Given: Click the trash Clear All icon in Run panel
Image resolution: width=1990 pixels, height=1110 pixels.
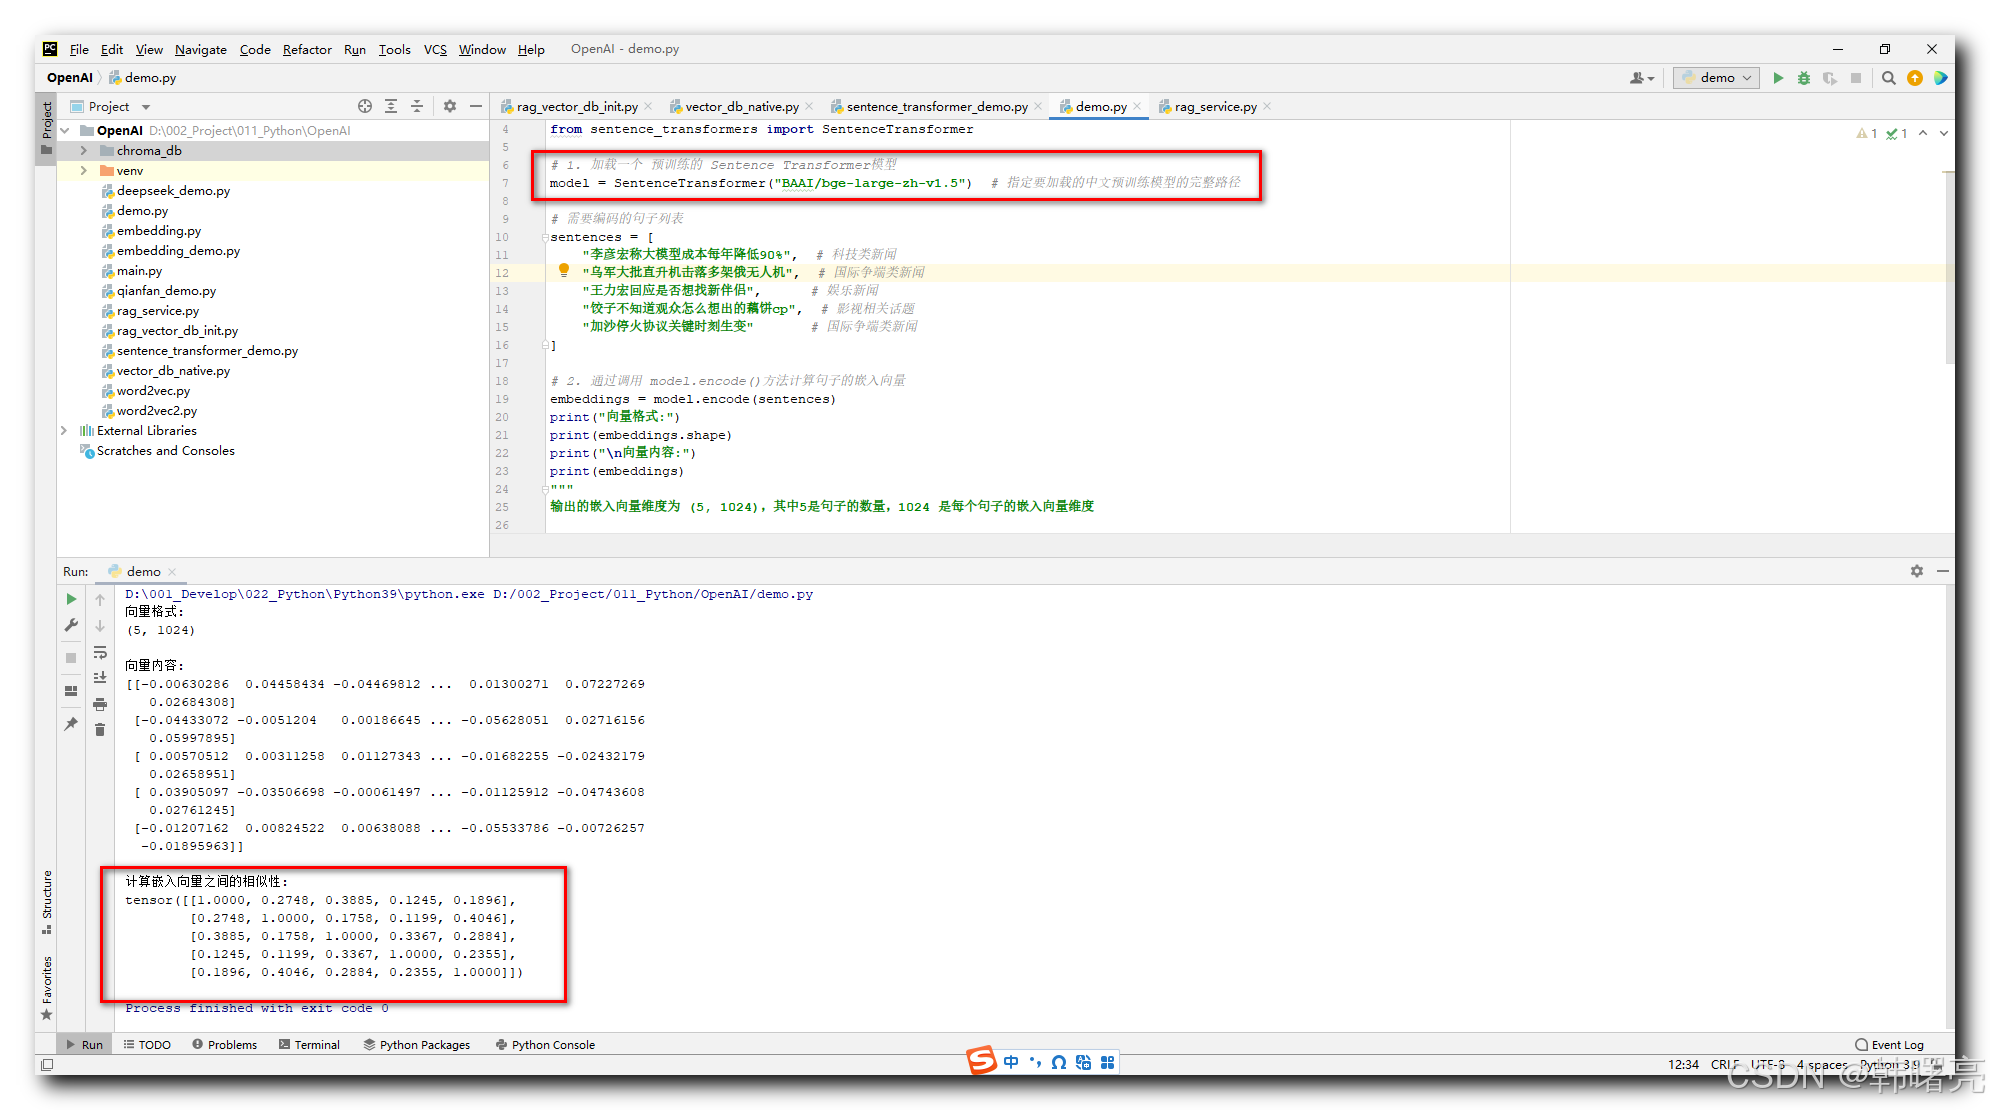Looking at the screenshot, I should (x=100, y=730).
